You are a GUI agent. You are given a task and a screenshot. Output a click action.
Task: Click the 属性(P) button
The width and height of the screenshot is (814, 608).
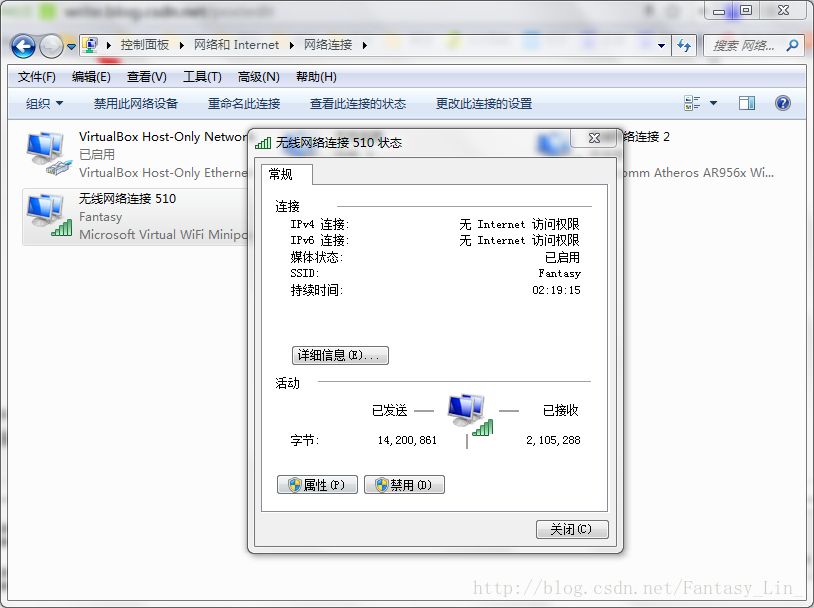tap(317, 484)
